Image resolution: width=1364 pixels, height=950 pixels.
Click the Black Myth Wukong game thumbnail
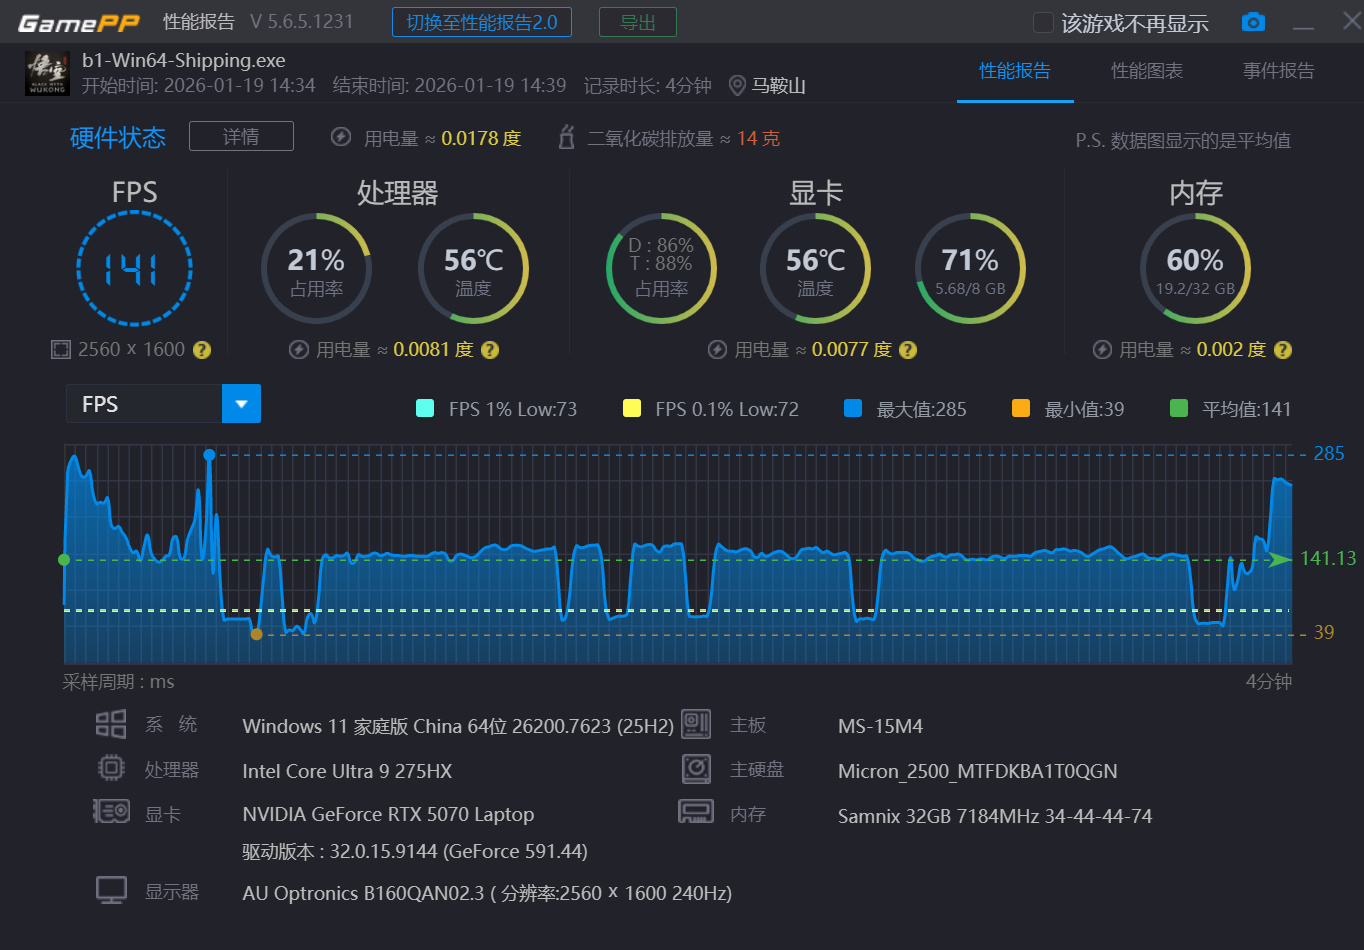click(x=47, y=73)
